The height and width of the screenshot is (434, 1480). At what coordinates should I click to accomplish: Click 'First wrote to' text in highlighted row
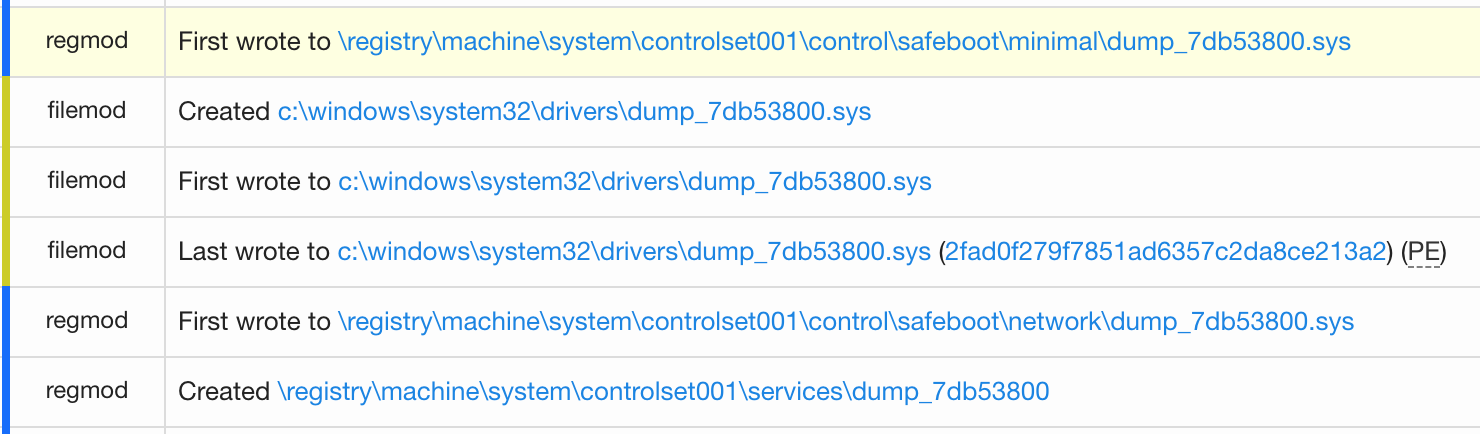click(254, 42)
